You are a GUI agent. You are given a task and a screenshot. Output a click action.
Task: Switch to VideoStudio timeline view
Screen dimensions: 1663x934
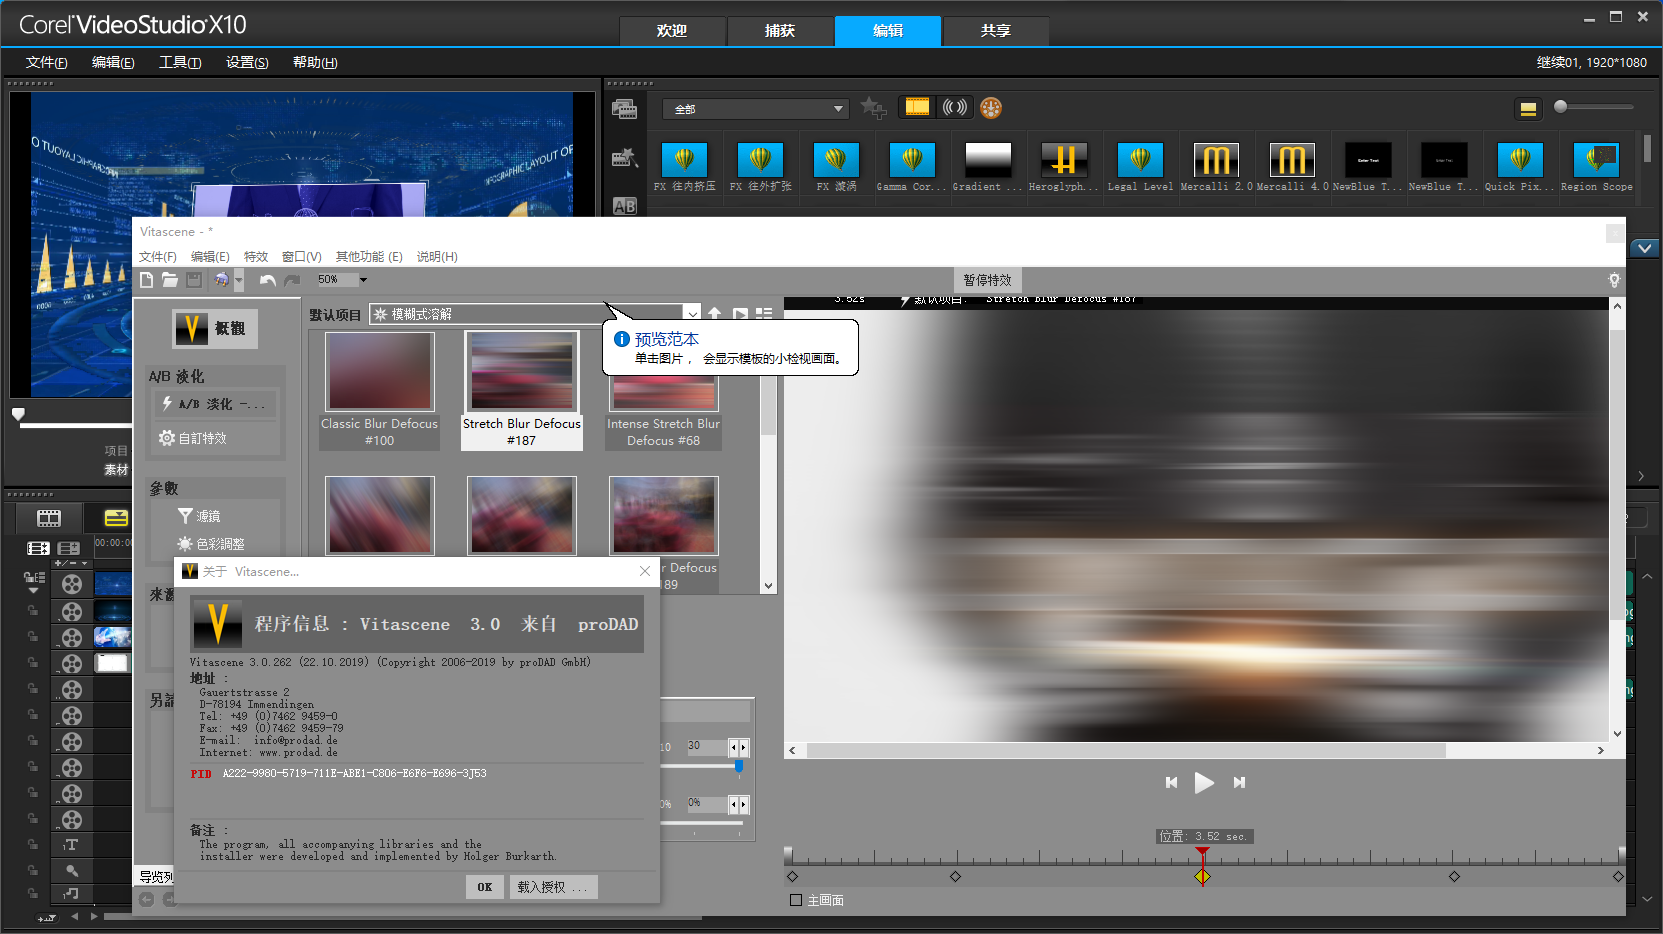pyautogui.click(x=116, y=518)
